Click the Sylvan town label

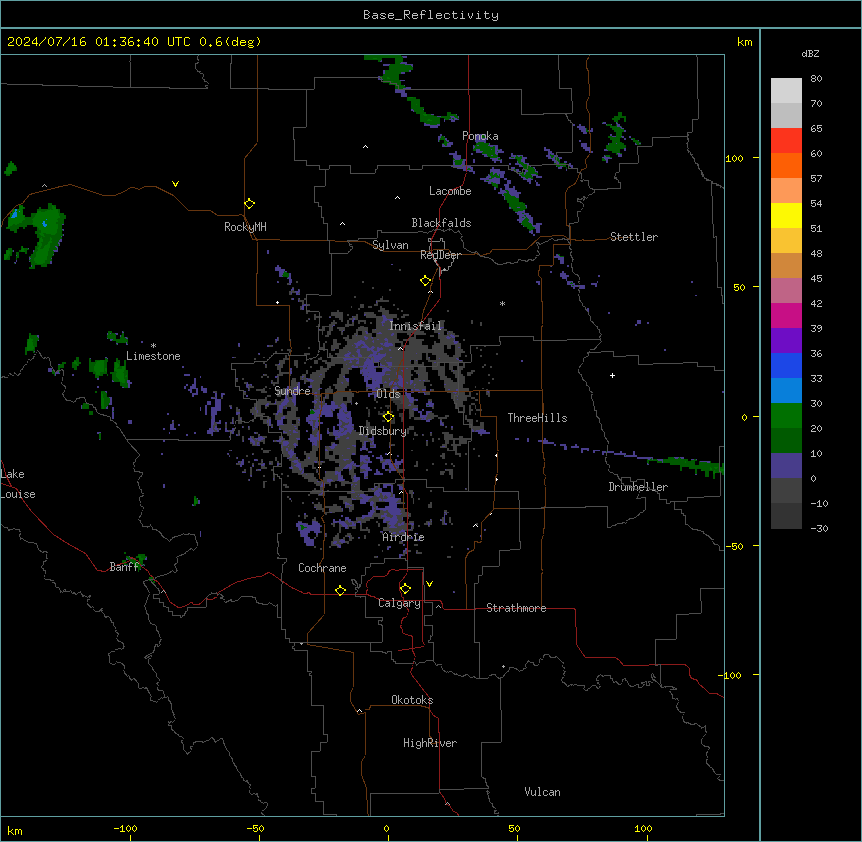pos(390,245)
